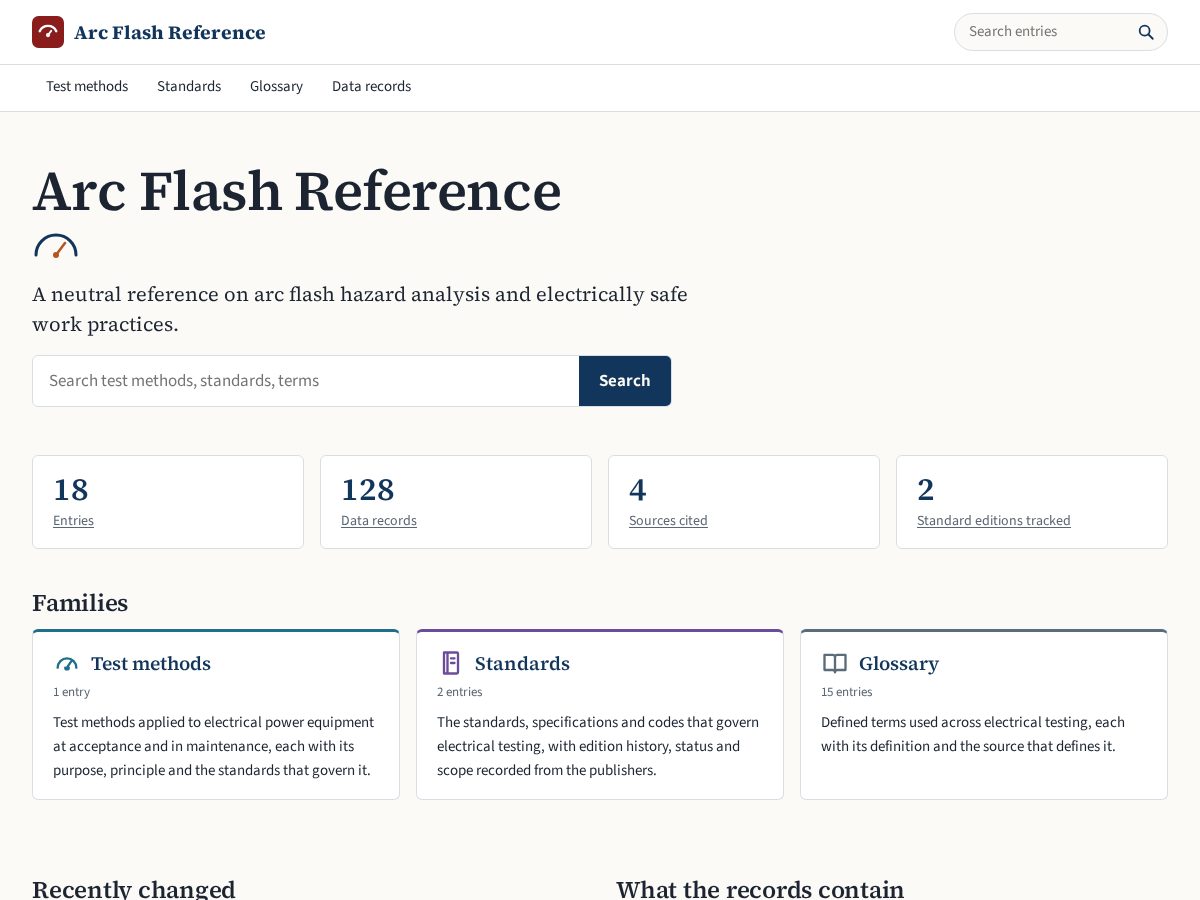Image resolution: width=1200 pixels, height=900 pixels.
Task: Focus the 'Search test methods, standards, terms' field
Action: [x=306, y=381]
